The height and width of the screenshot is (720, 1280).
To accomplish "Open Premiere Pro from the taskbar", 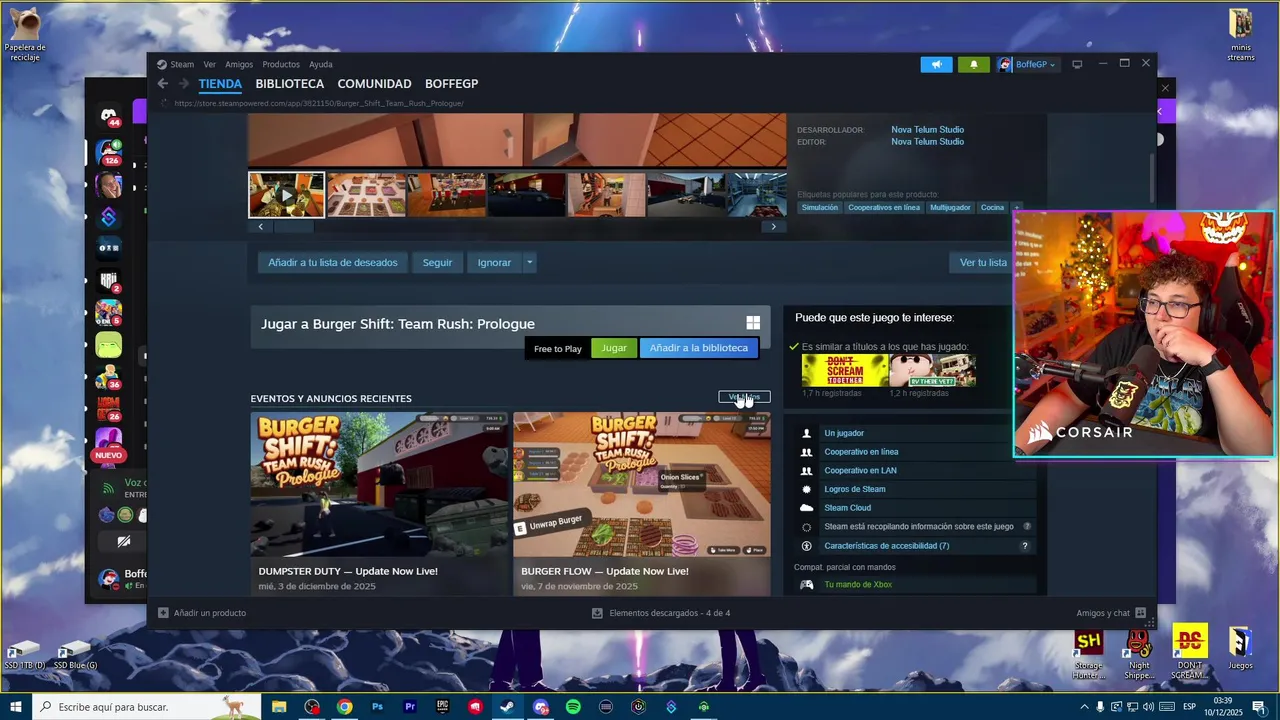I will tap(410, 707).
